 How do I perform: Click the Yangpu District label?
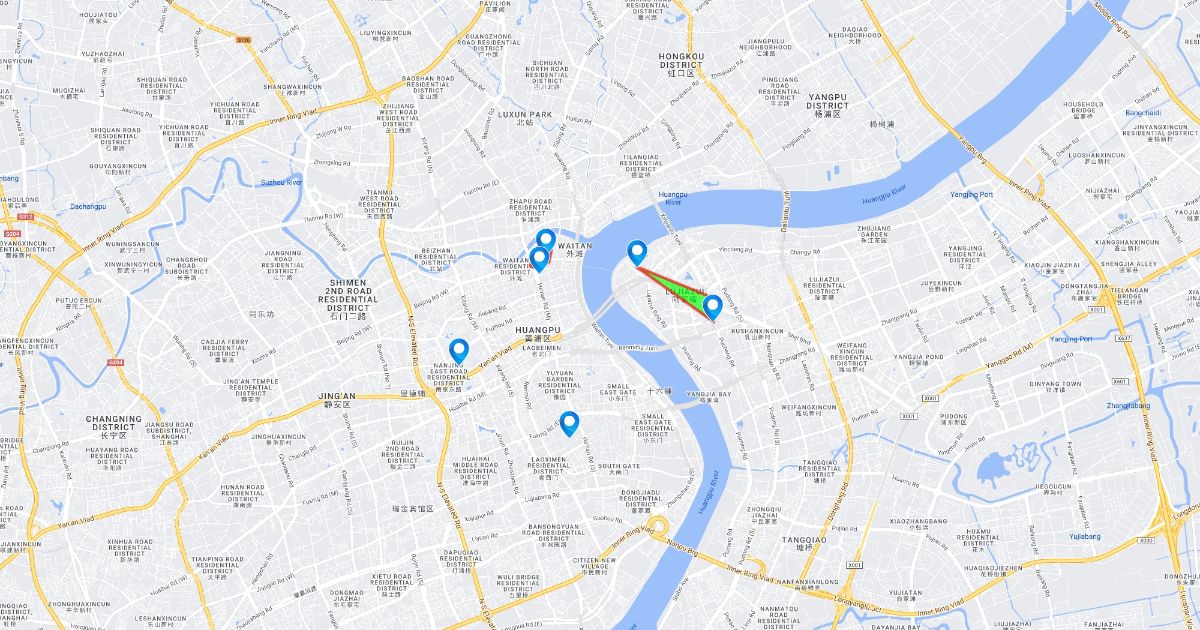(x=827, y=105)
